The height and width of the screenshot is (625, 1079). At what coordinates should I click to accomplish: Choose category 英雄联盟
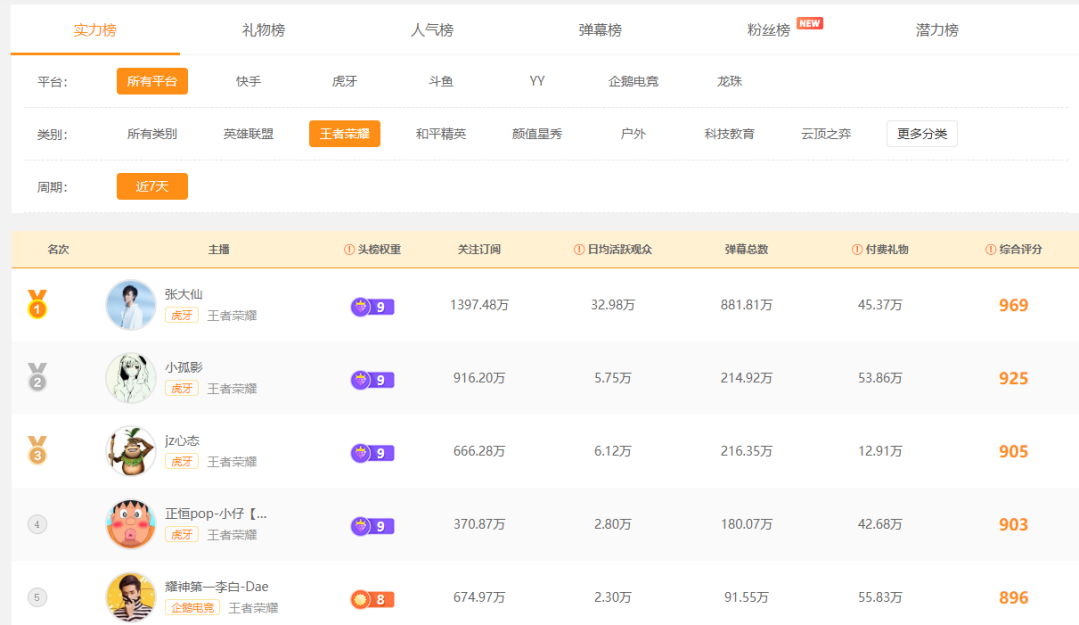[248, 134]
